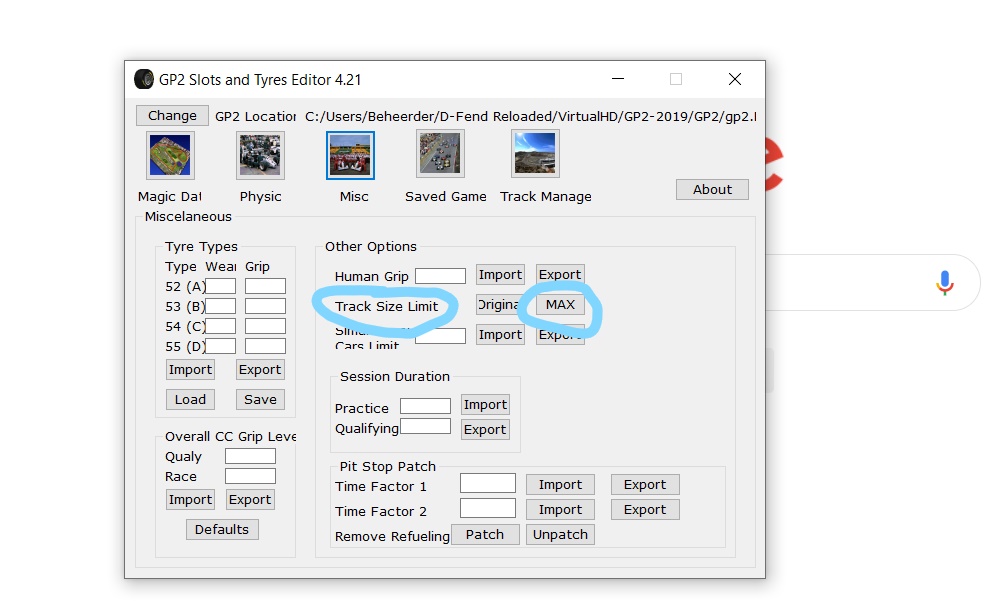Click the microphone voice search icon
996x608 pixels.
[945, 283]
